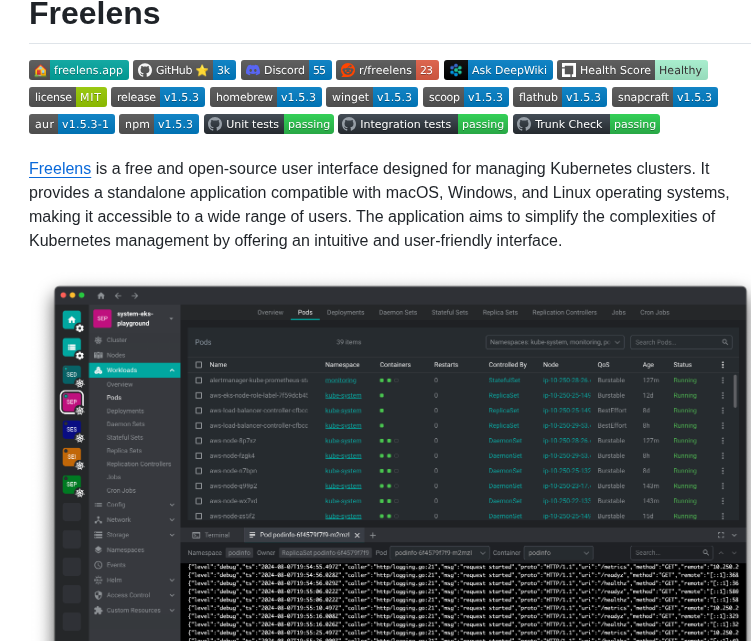Screen dimensions: 751x641
Task: Open the release v1.5.3 badge
Action: (158, 97)
